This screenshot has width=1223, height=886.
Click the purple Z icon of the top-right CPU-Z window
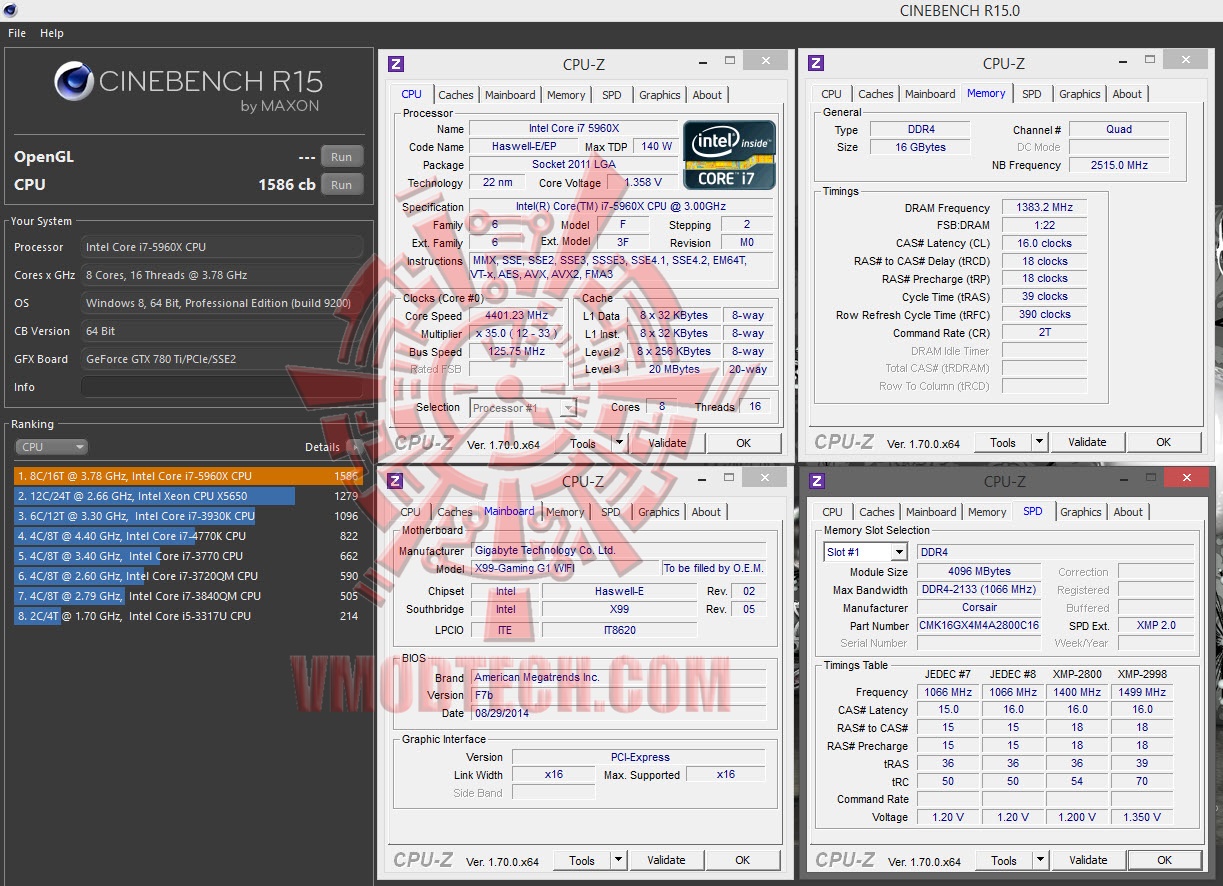coord(816,63)
